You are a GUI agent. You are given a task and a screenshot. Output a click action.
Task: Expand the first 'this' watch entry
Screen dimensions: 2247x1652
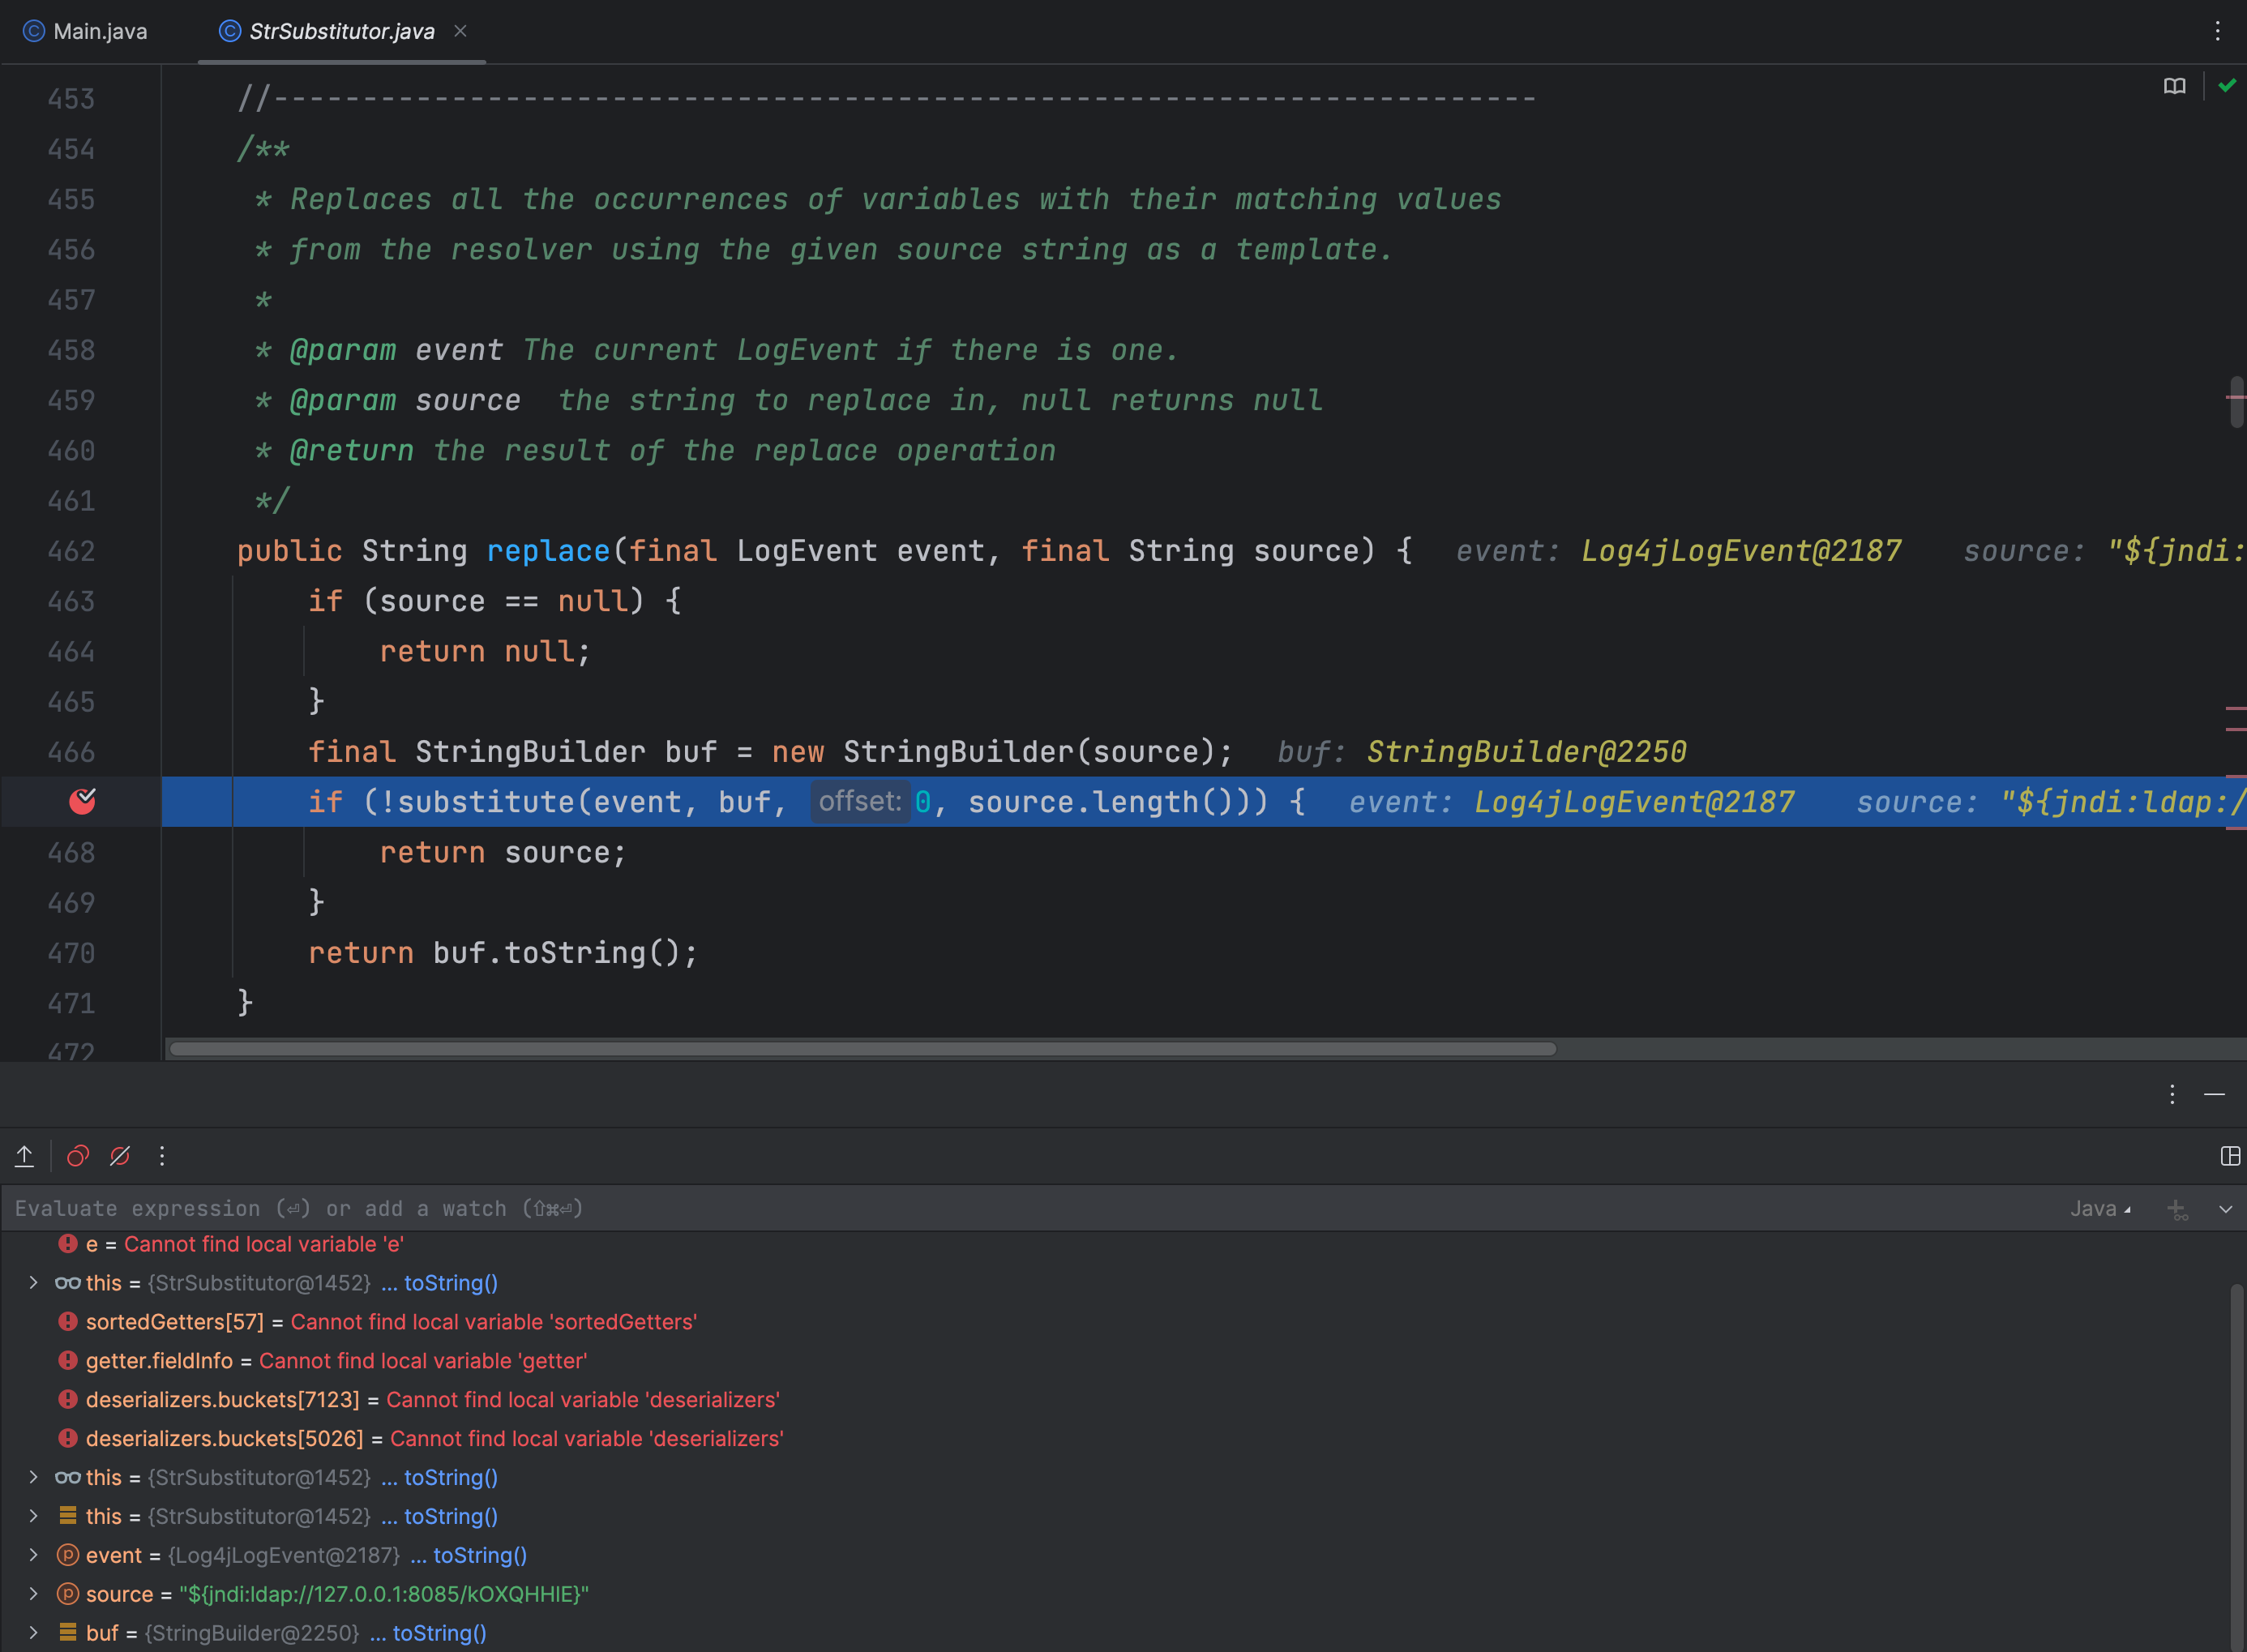33,1282
